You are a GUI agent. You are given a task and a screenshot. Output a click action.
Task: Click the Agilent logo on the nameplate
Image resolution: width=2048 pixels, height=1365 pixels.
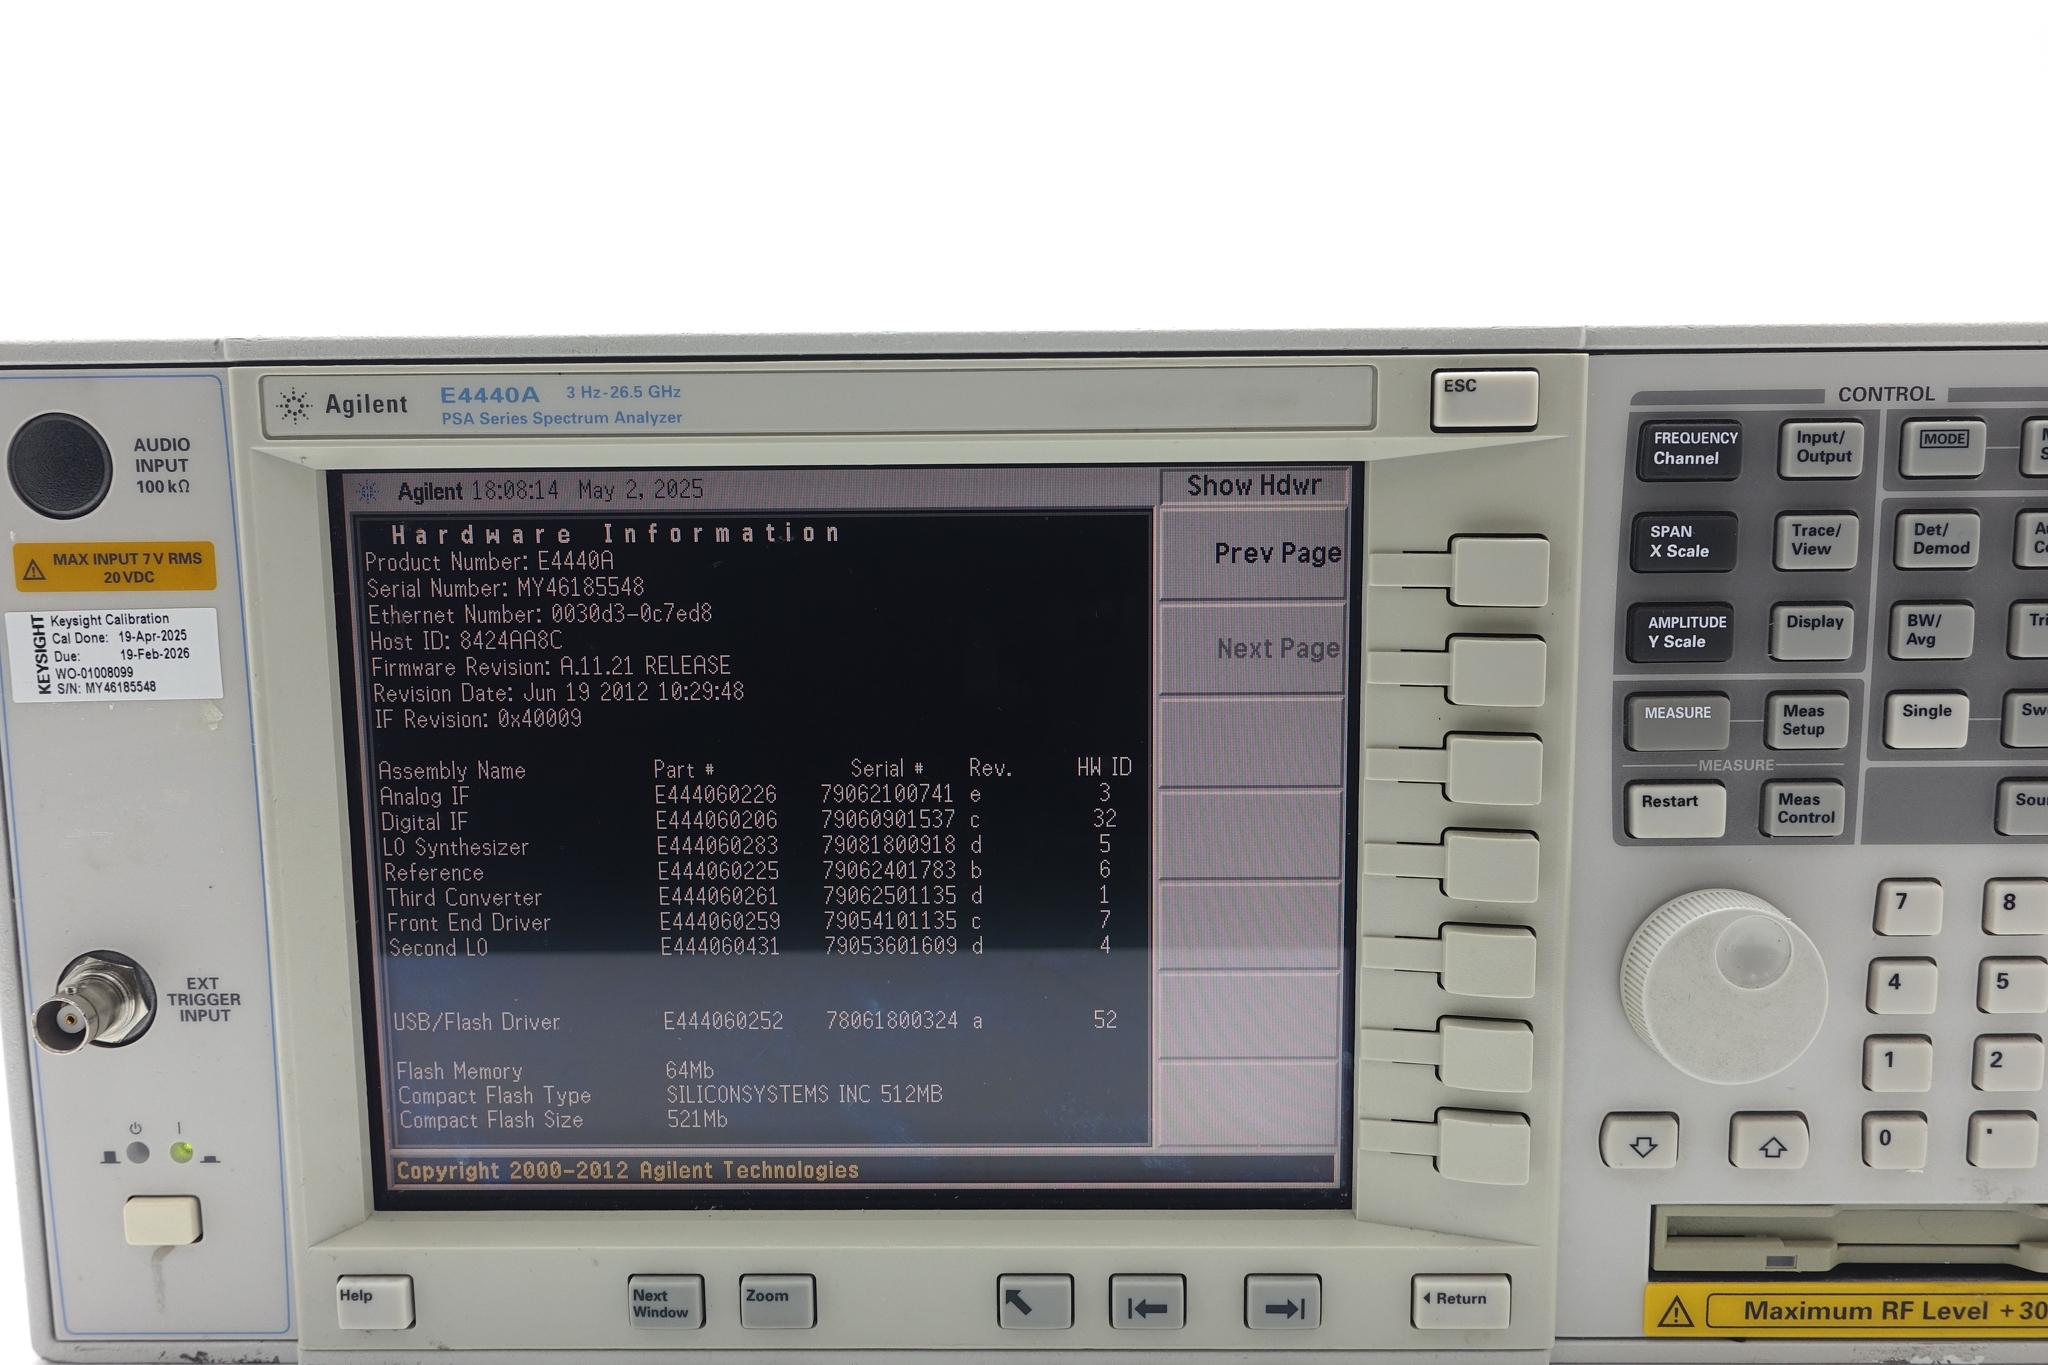tap(294, 405)
